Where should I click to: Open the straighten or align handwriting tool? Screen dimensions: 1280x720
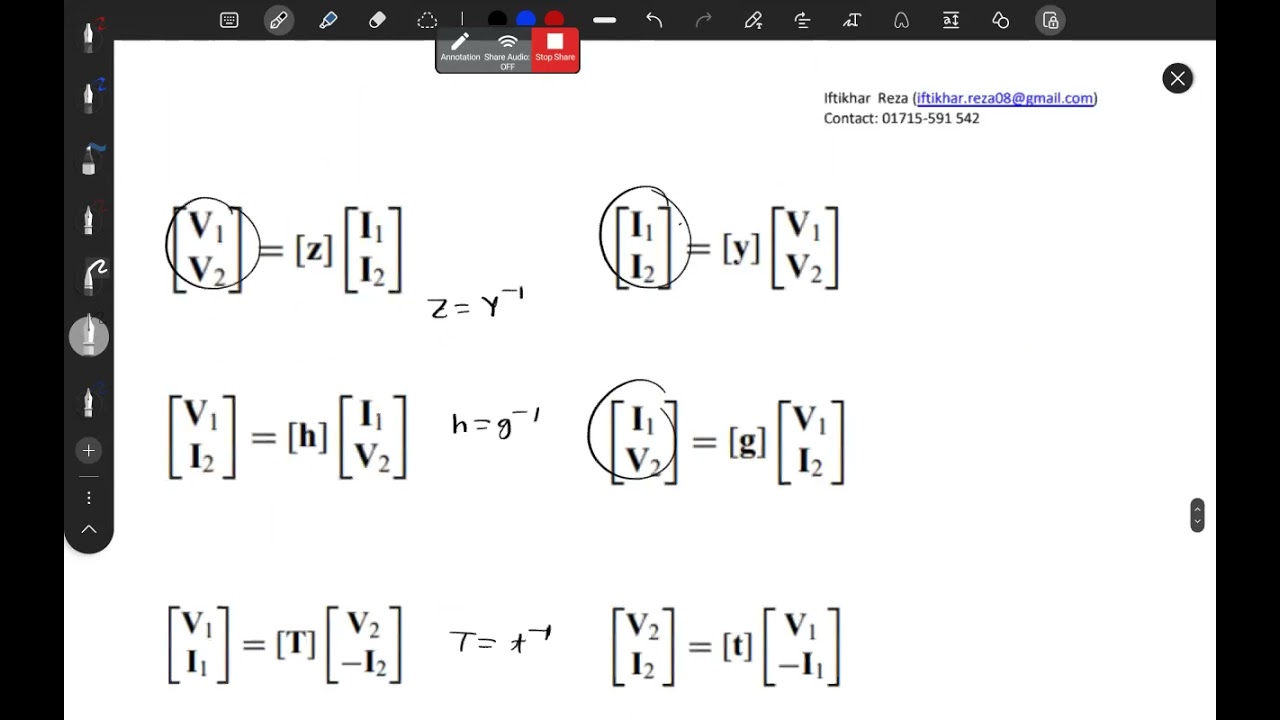[x=802, y=20]
